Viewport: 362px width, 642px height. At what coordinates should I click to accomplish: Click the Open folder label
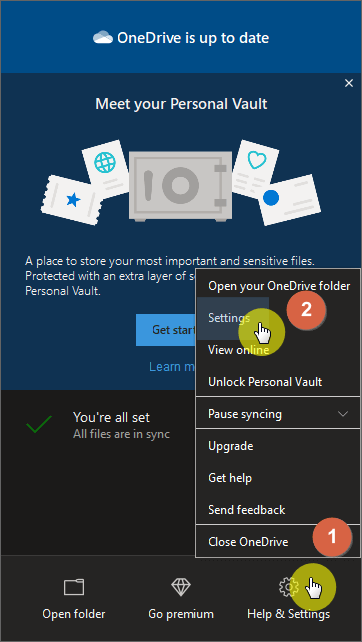pos(74,614)
